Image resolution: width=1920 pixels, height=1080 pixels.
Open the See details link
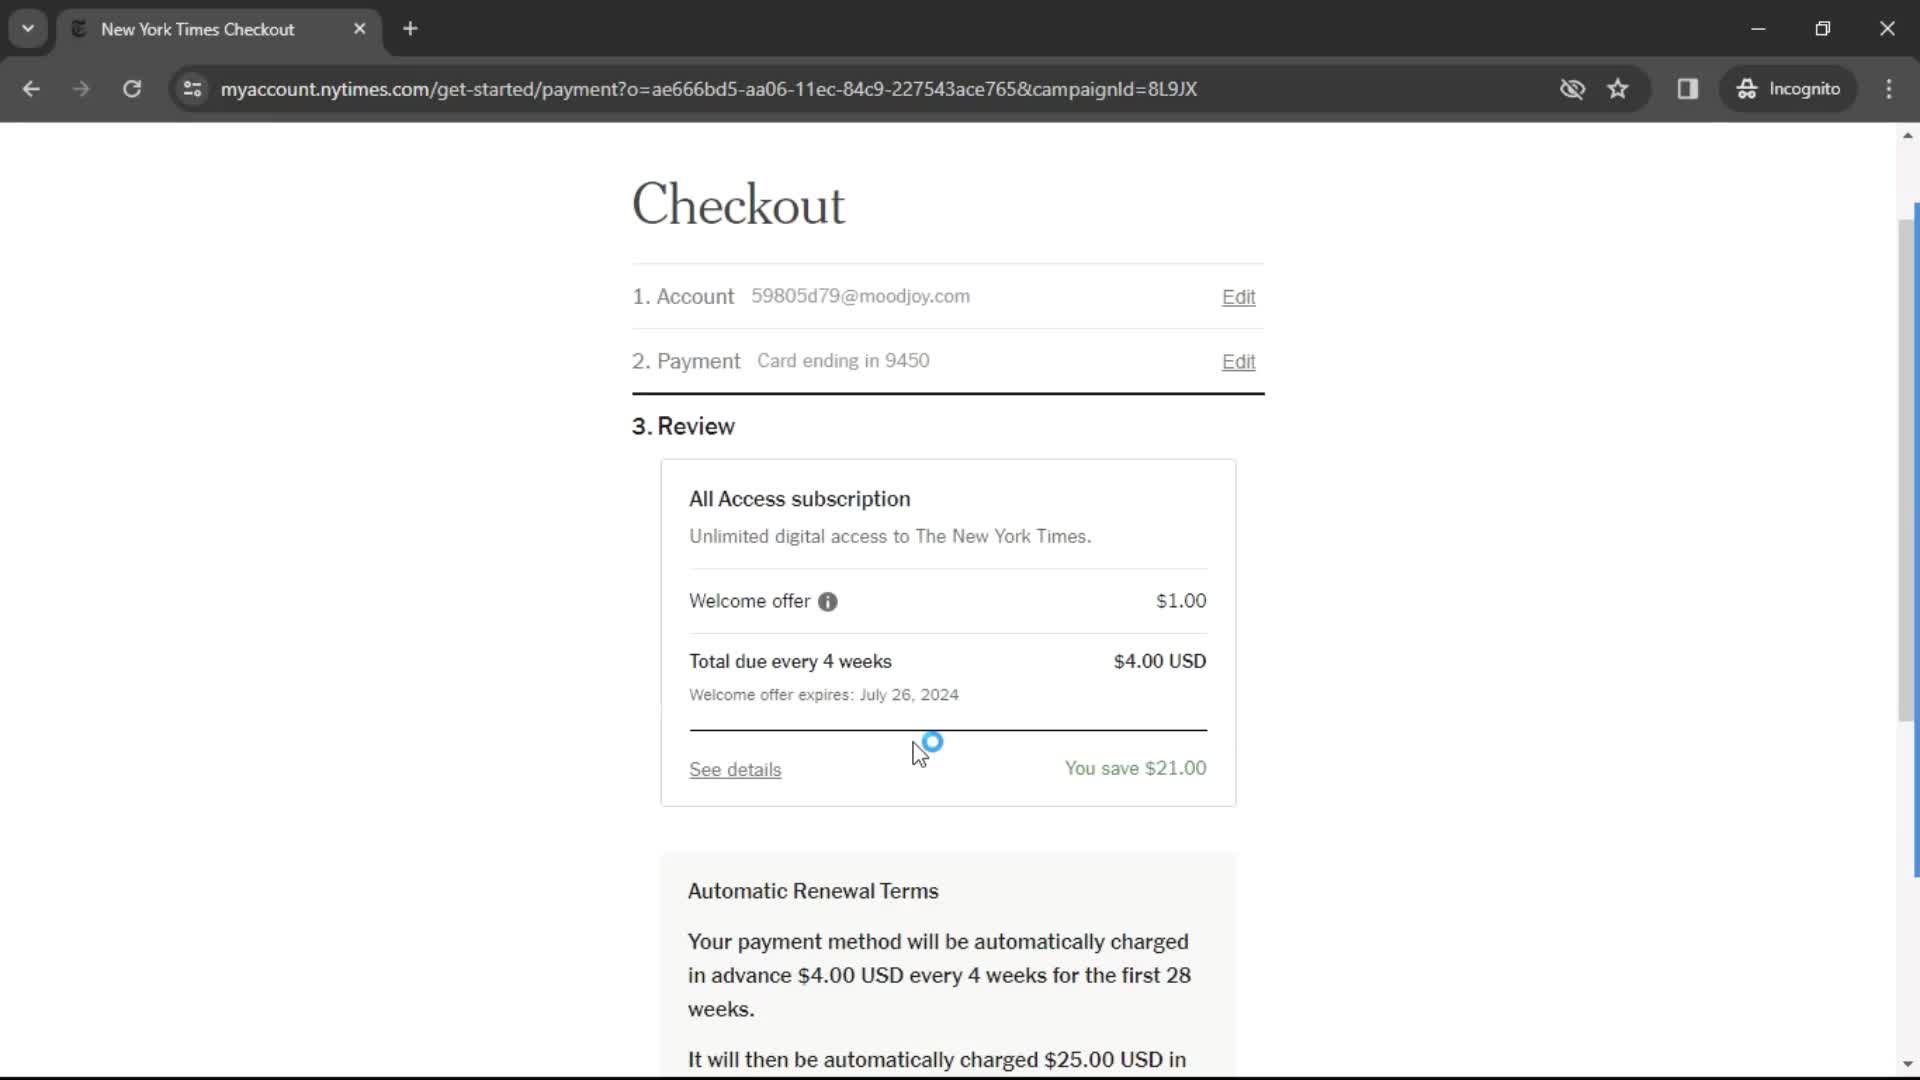coord(735,770)
